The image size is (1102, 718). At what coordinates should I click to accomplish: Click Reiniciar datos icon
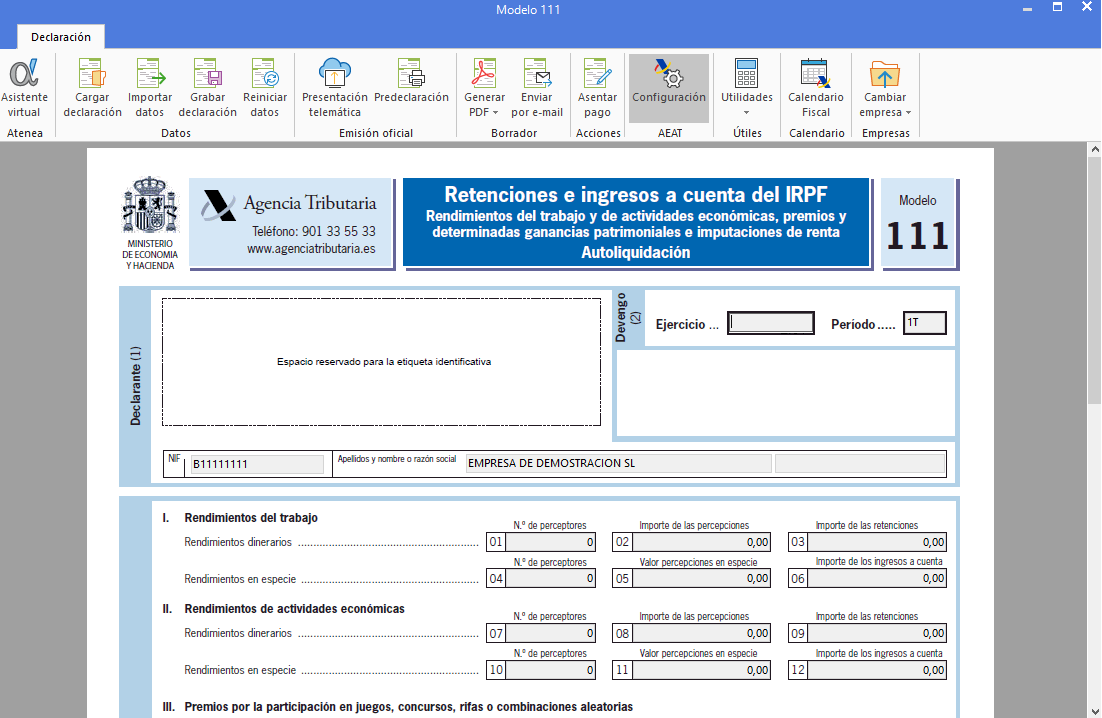click(265, 74)
